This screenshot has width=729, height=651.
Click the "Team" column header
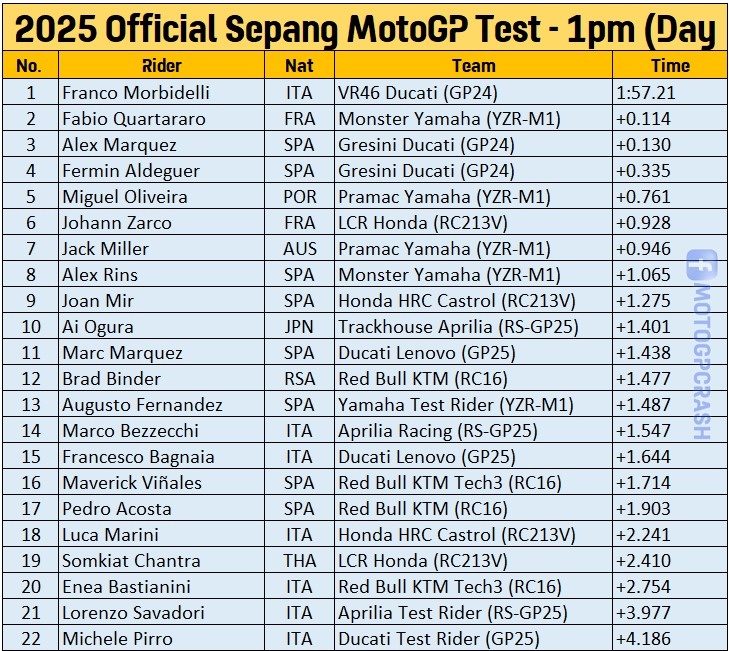click(473, 66)
